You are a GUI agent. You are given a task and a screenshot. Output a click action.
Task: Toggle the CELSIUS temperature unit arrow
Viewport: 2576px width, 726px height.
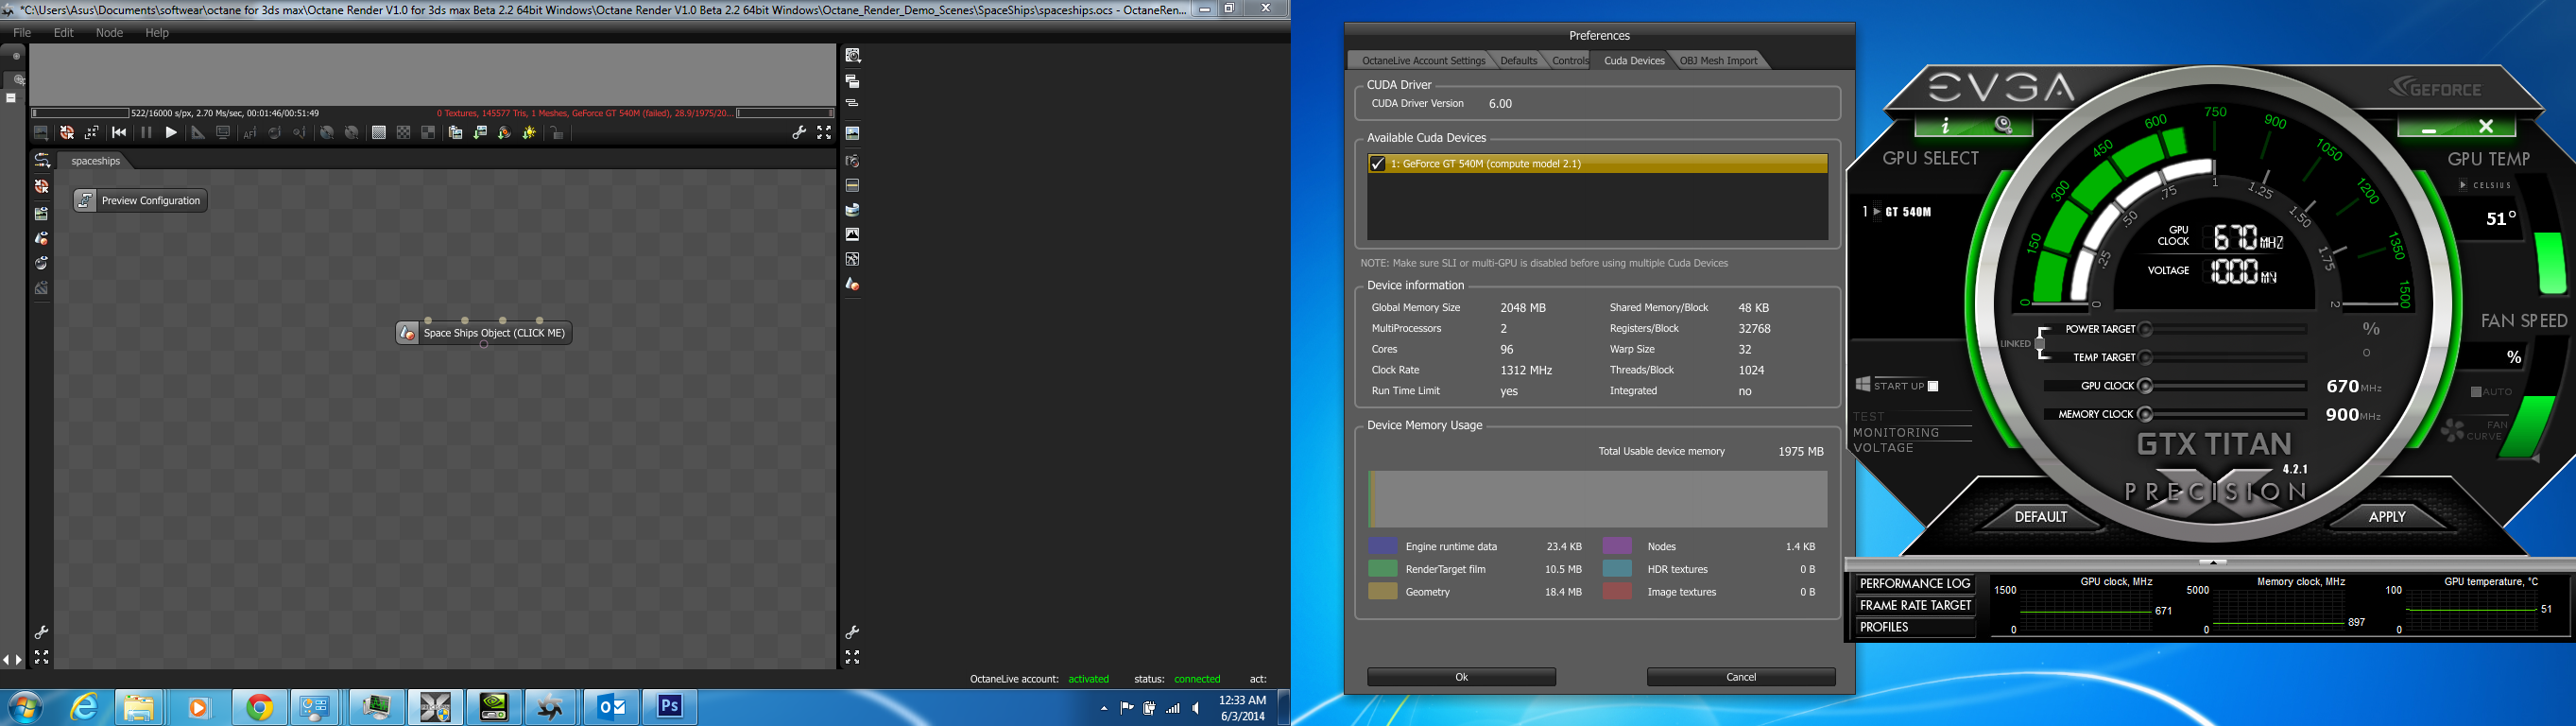coord(2463,185)
